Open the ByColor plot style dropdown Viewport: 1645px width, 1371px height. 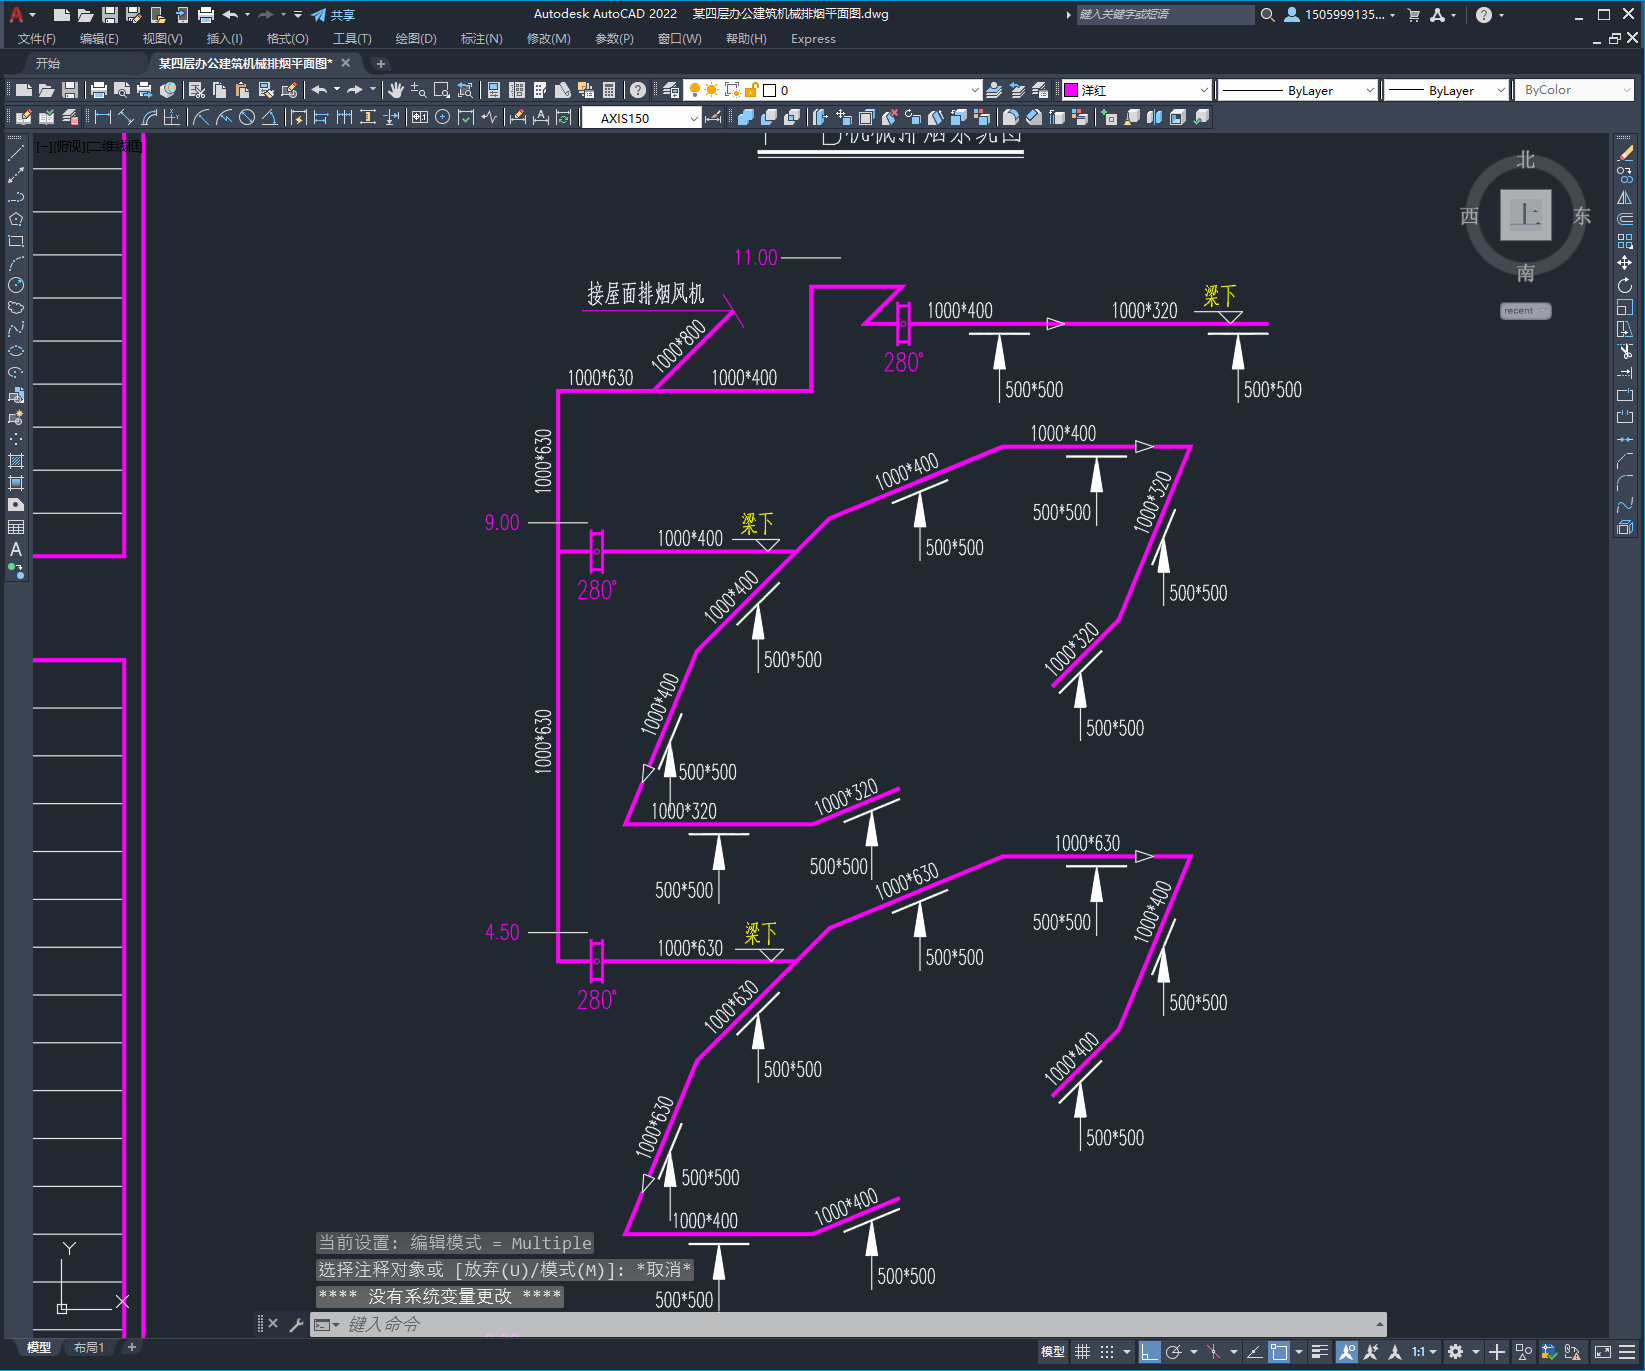point(1574,90)
